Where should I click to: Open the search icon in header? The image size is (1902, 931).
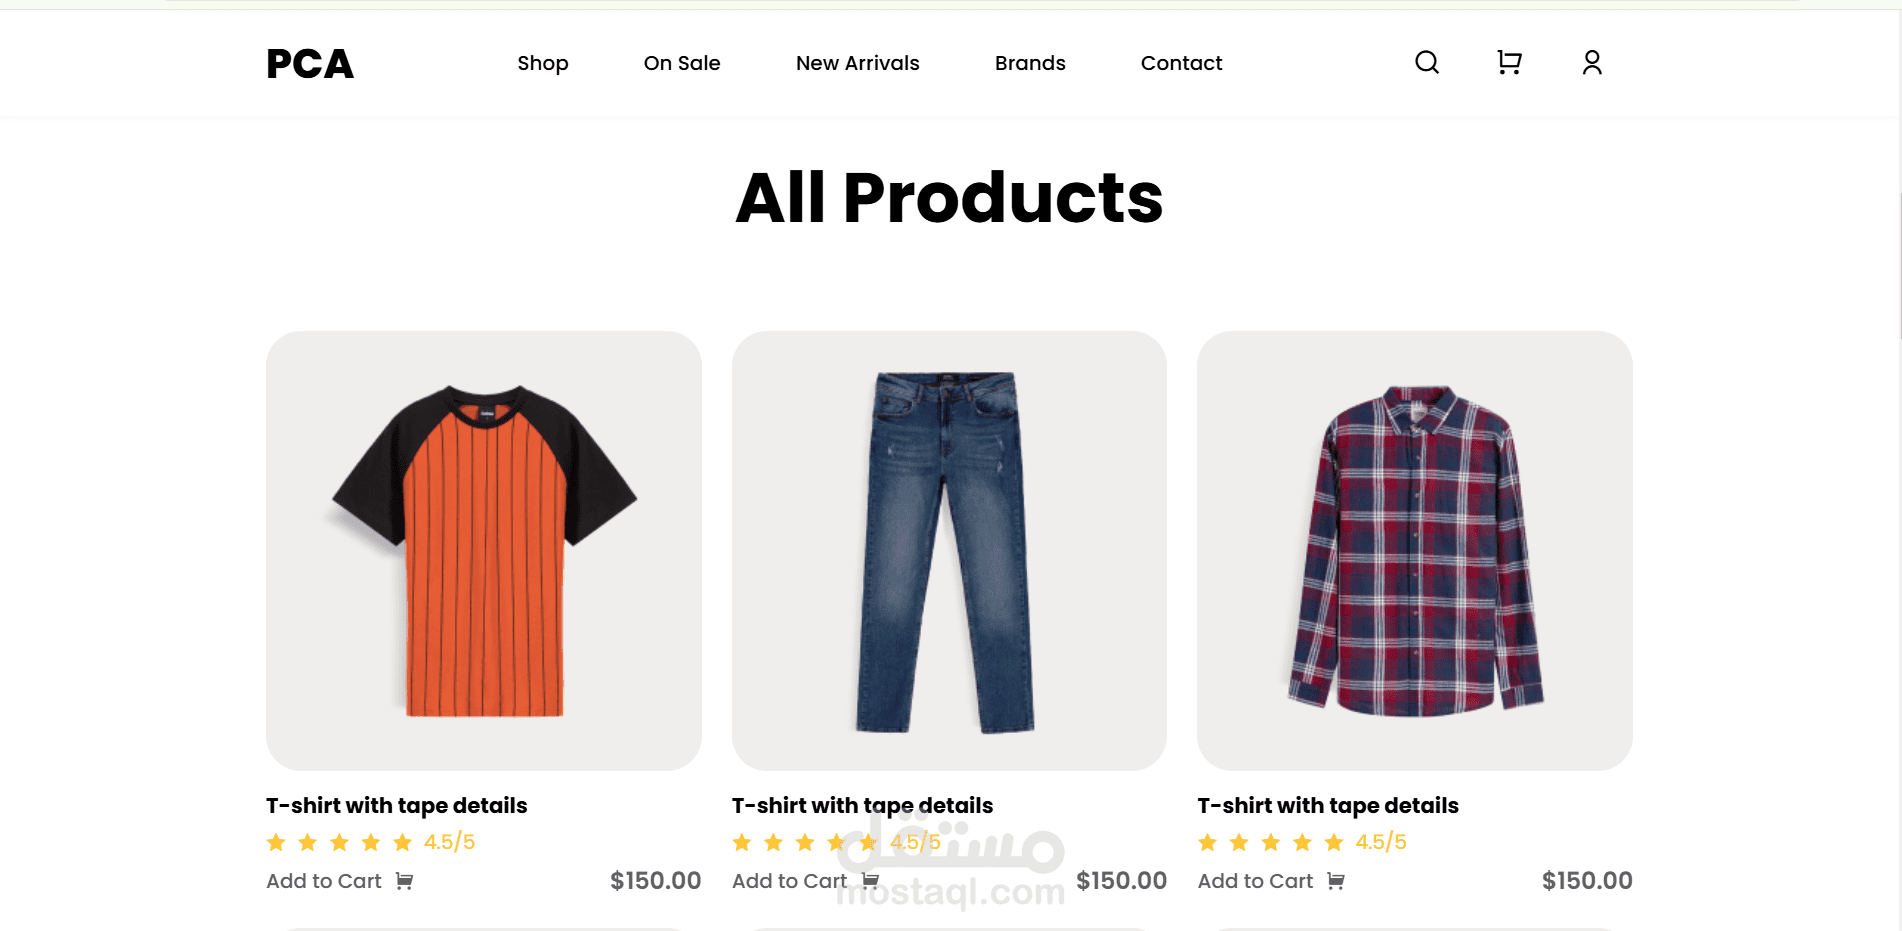[1427, 63]
